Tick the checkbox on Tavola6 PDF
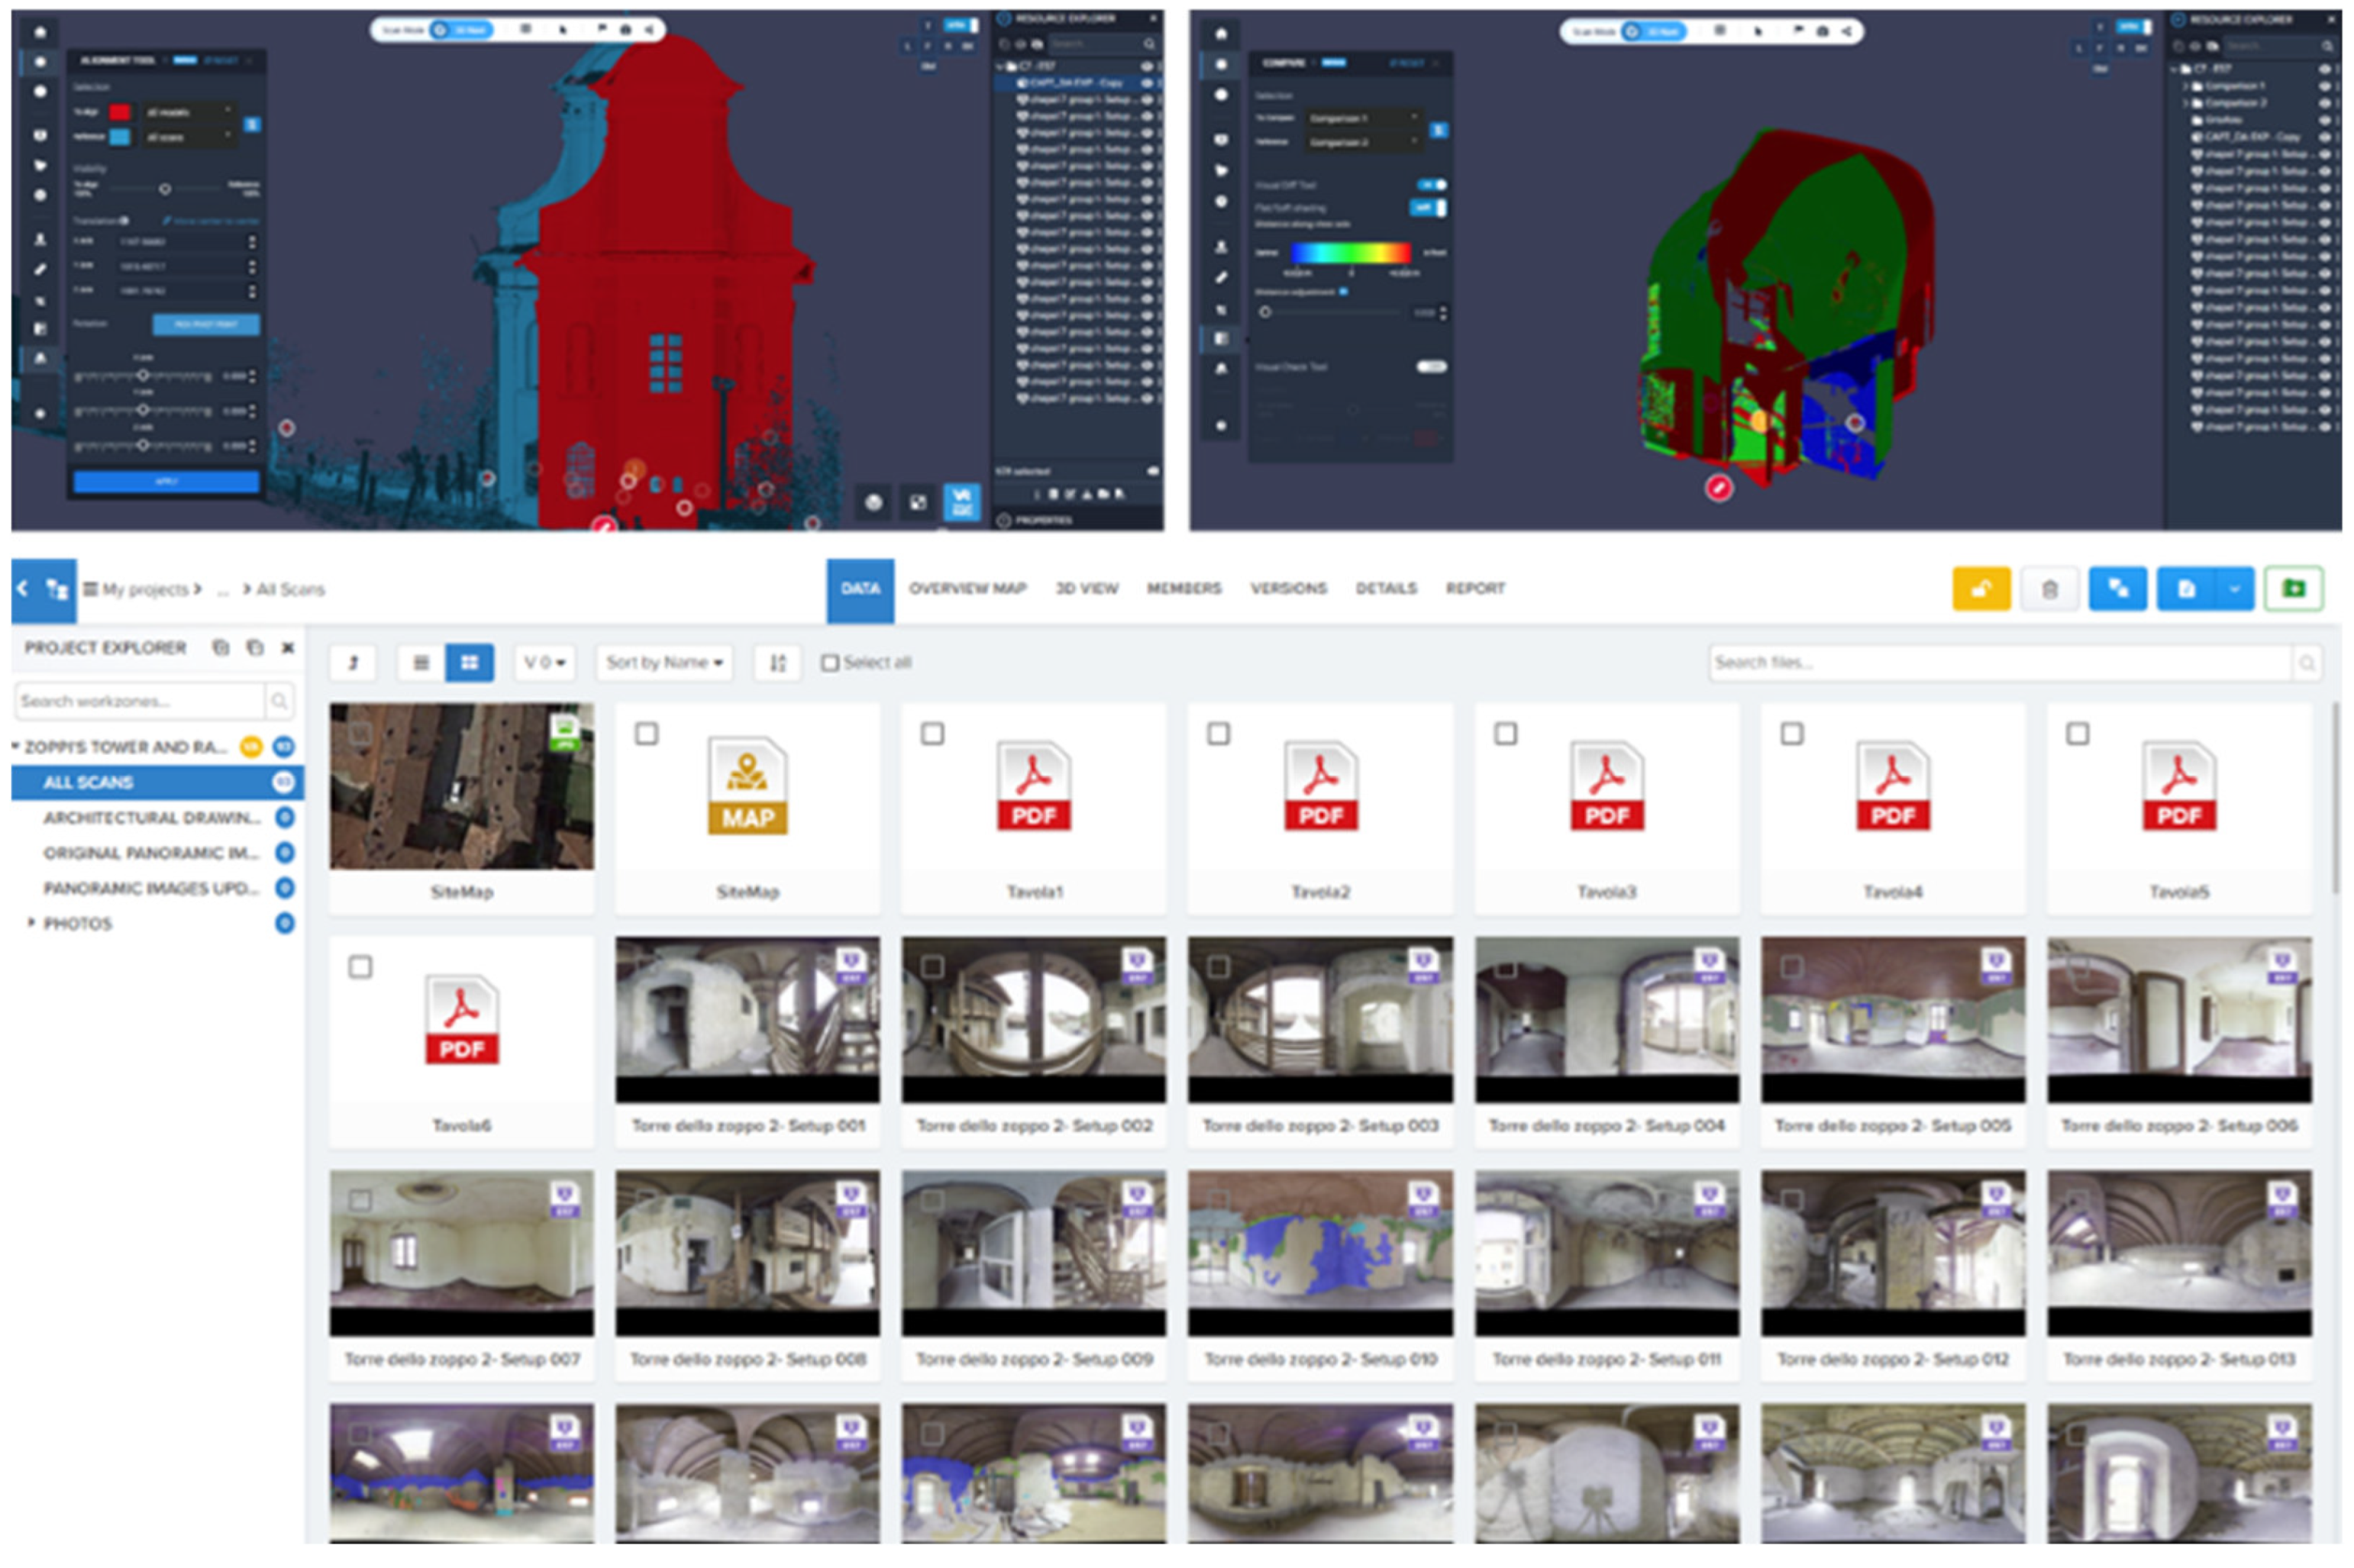 (360, 968)
